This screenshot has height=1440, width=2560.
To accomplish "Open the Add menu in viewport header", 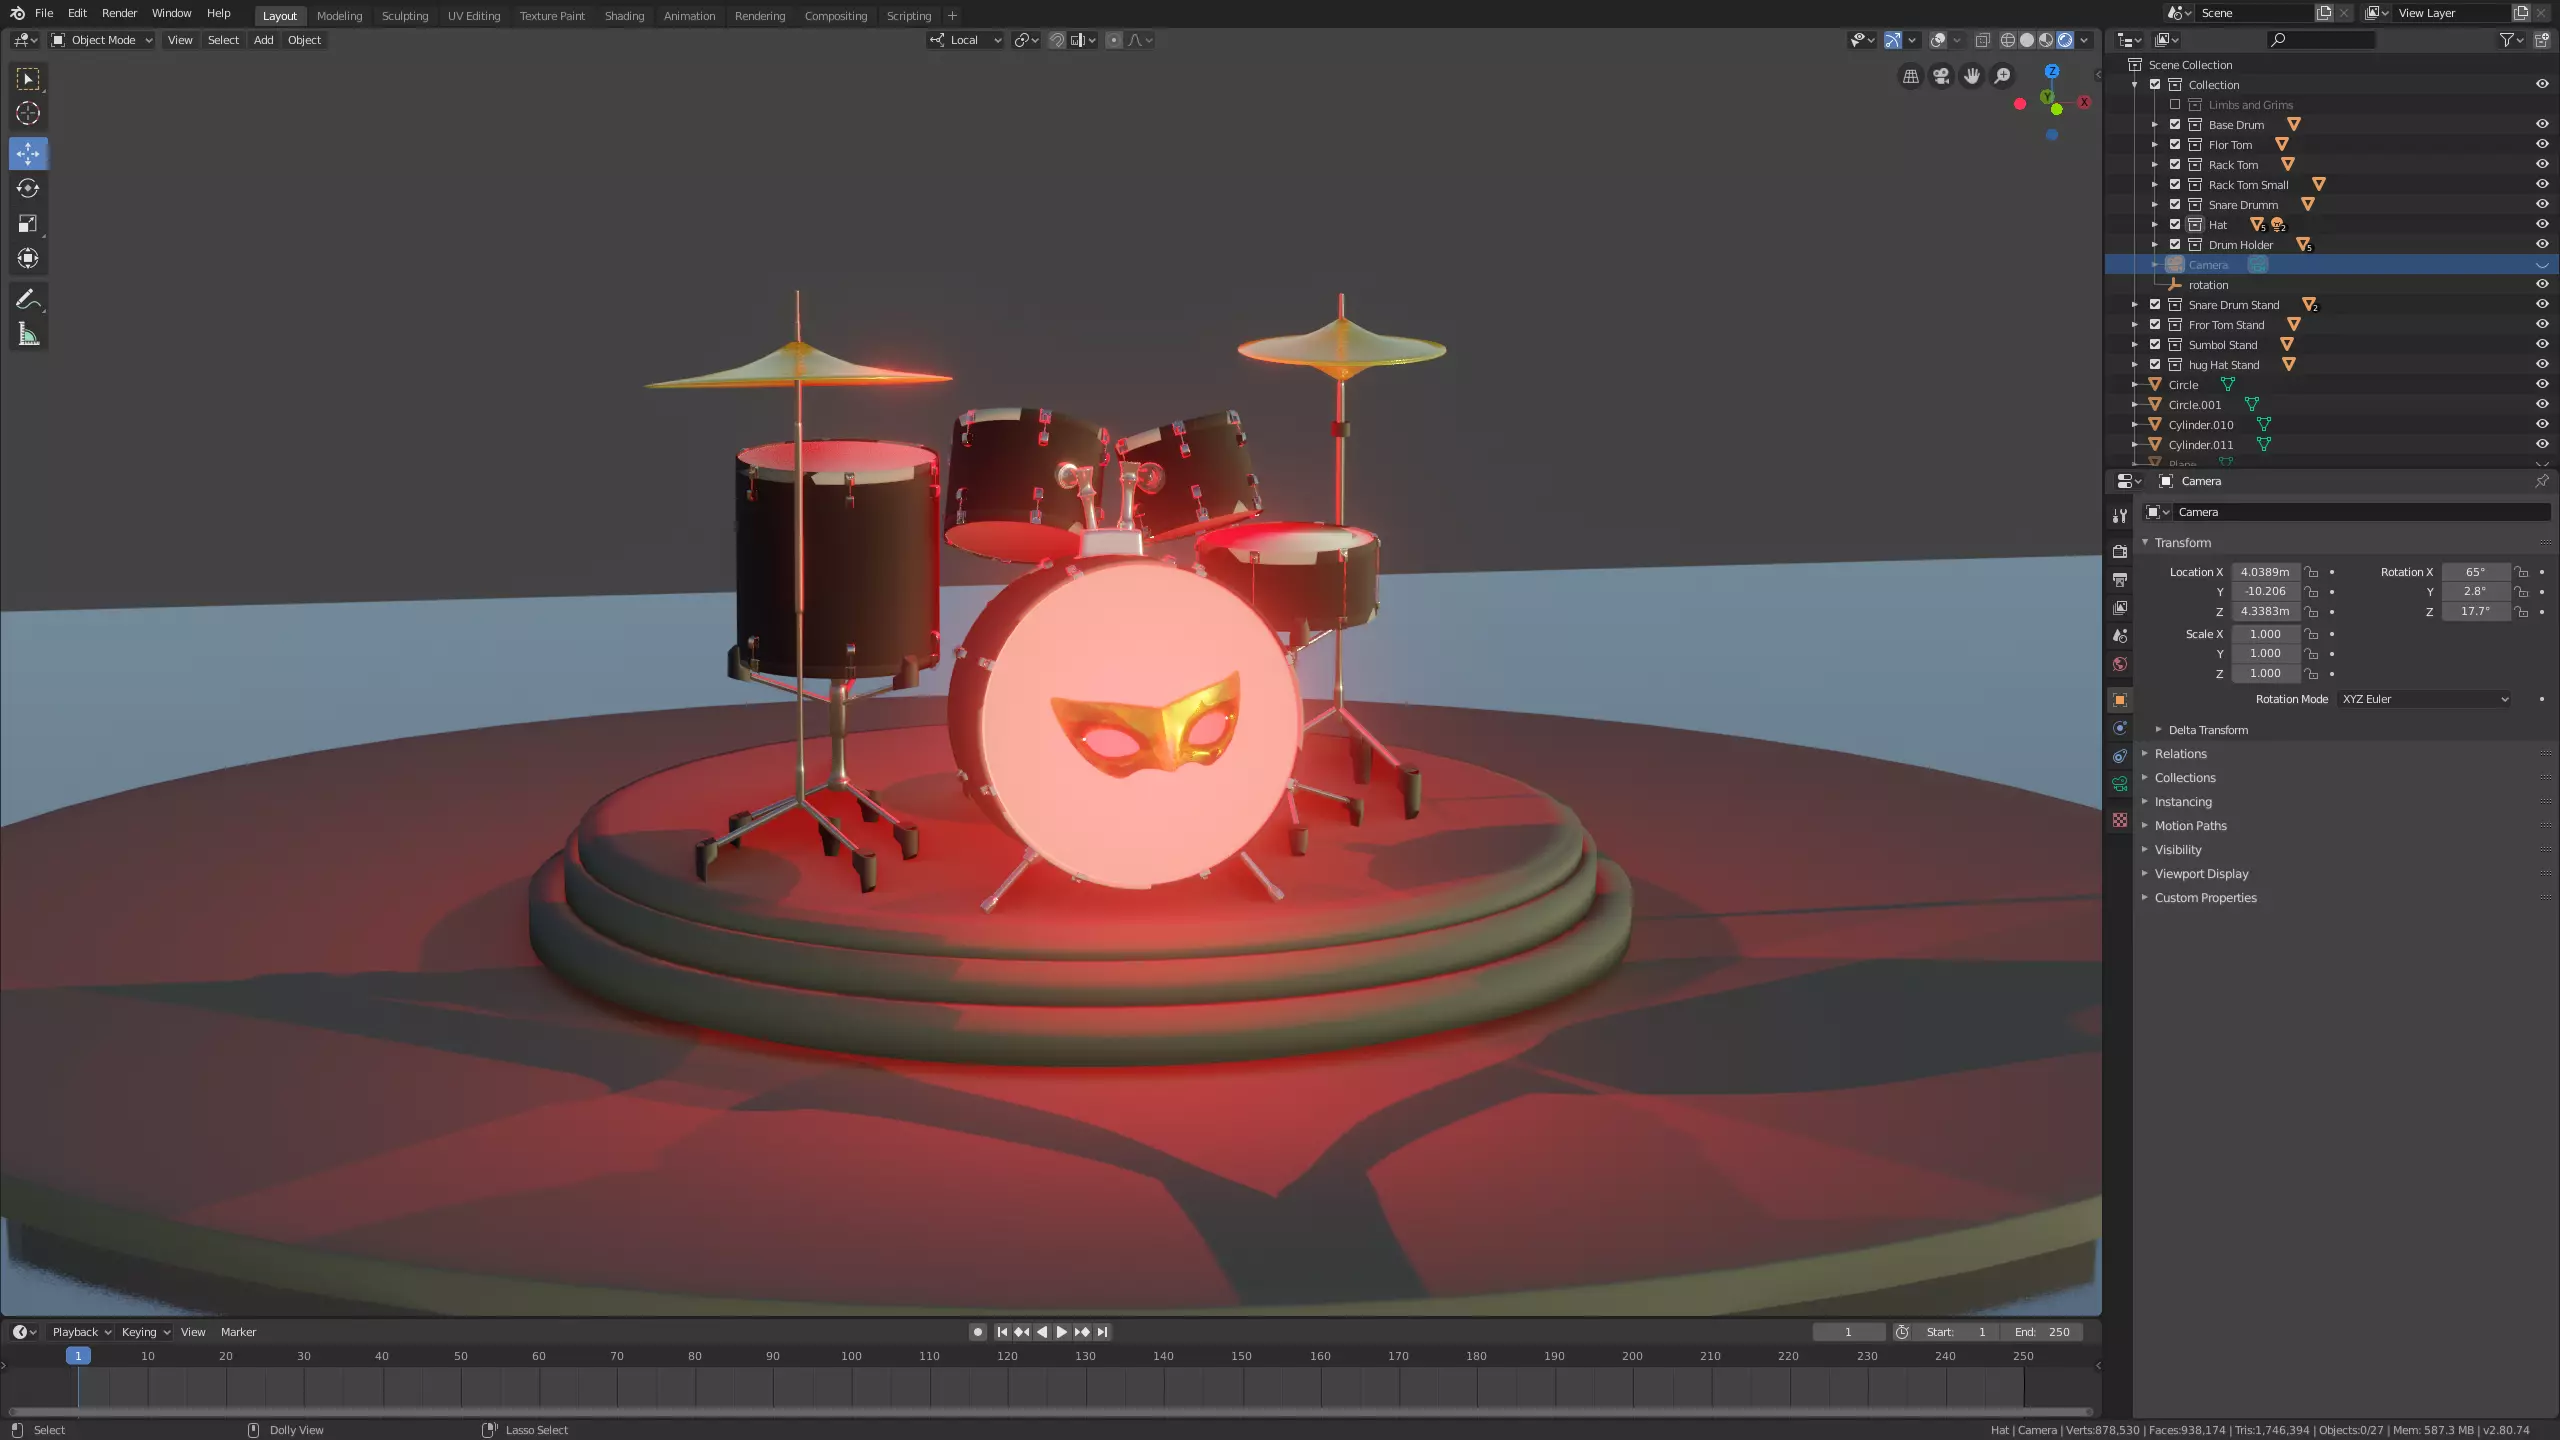I will click(263, 40).
